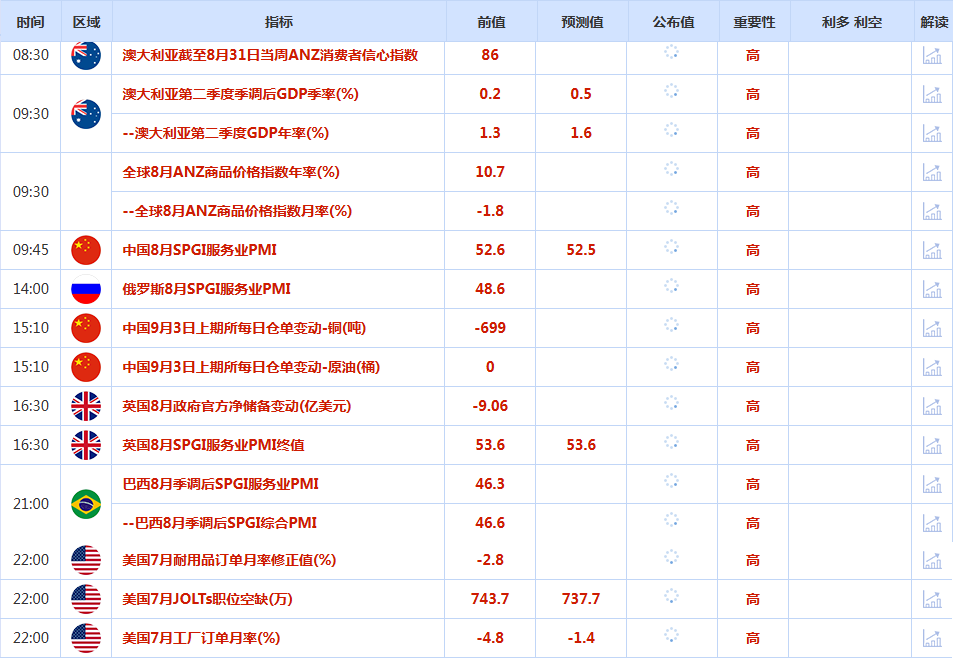Click the 公布值 column header
This screenshot has height=660, width=953.
[x=673, y=22]
